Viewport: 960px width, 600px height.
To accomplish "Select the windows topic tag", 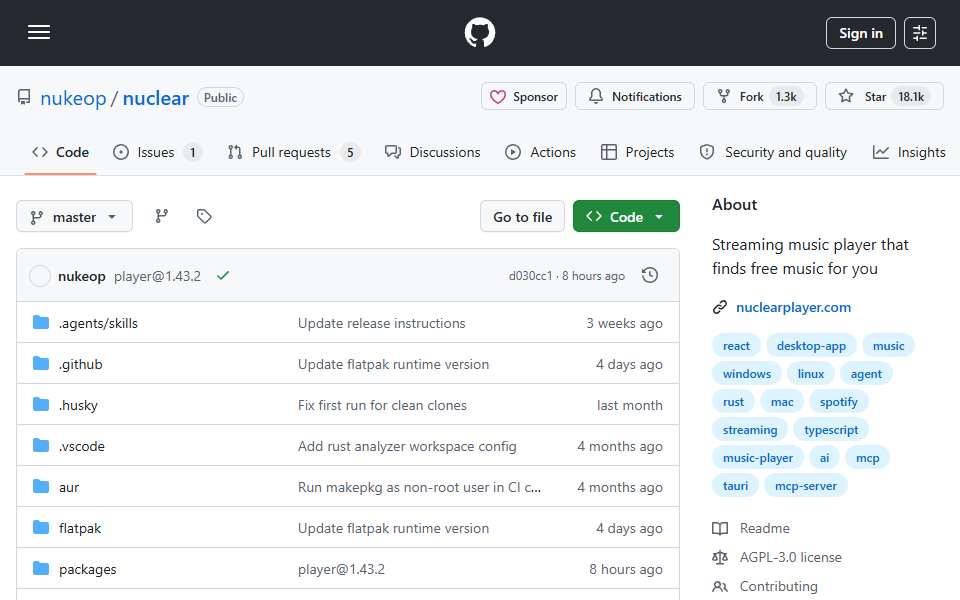I will pos(746,374).
